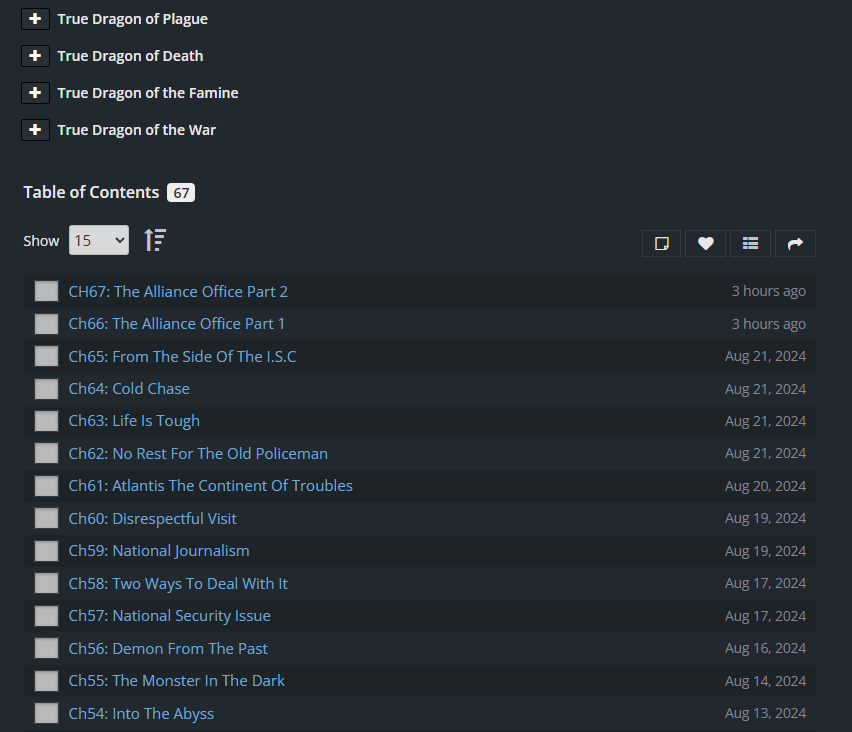Expand True Dragon of the War entry
Screen dimensions: 852x732
(x=35, y=130)
